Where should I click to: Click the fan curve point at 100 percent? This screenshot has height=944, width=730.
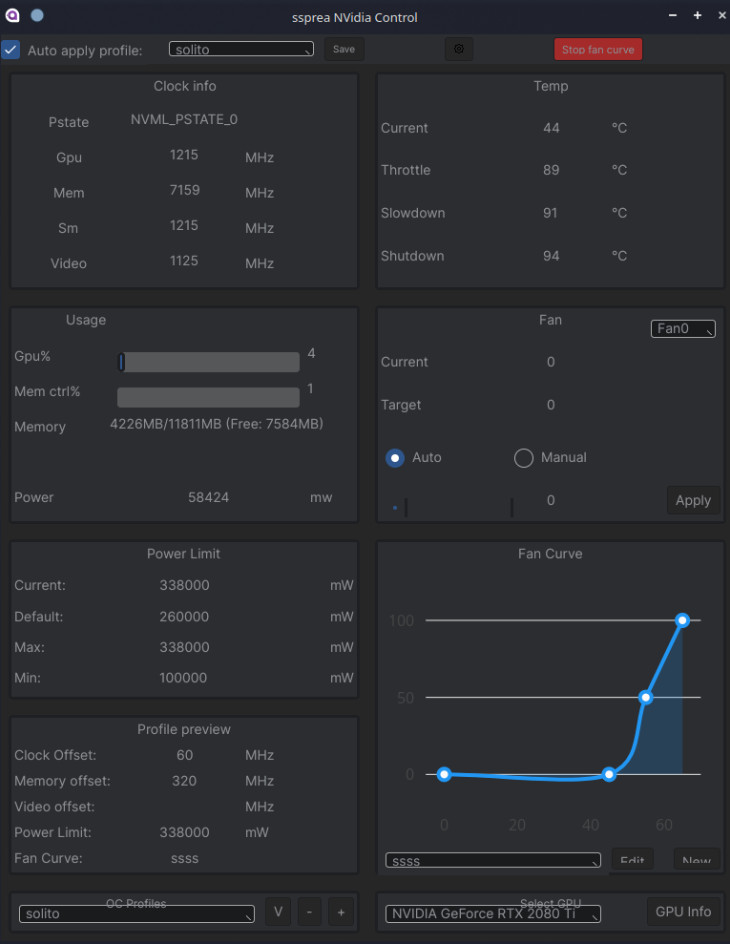pyautogui.click(x=682, y=620)
